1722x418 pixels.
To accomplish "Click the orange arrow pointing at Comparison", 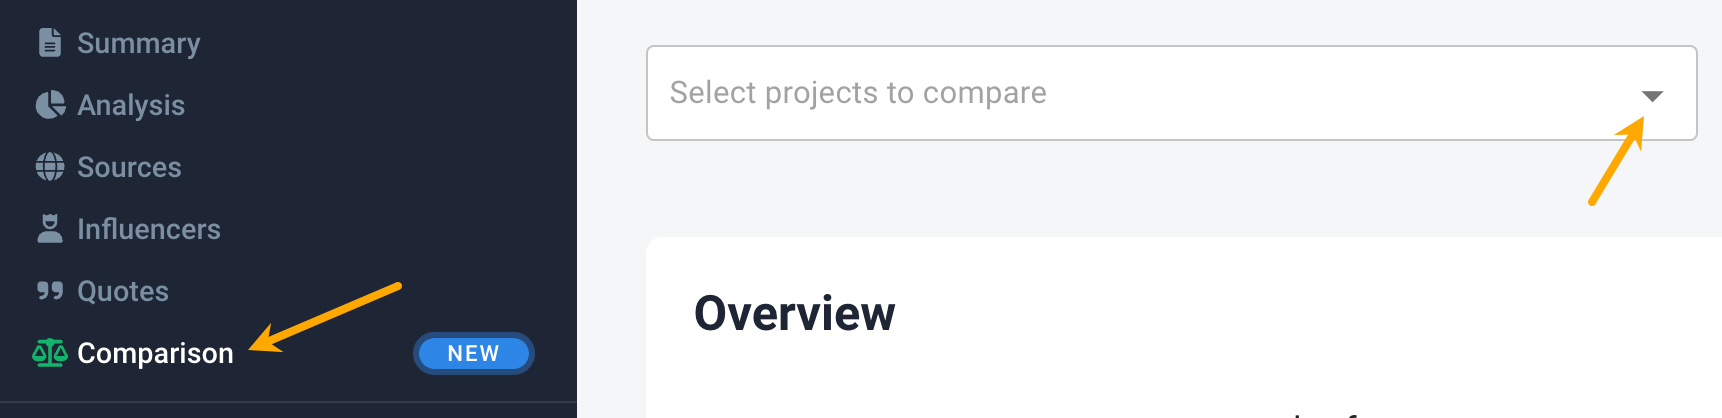I will (325, 317).
